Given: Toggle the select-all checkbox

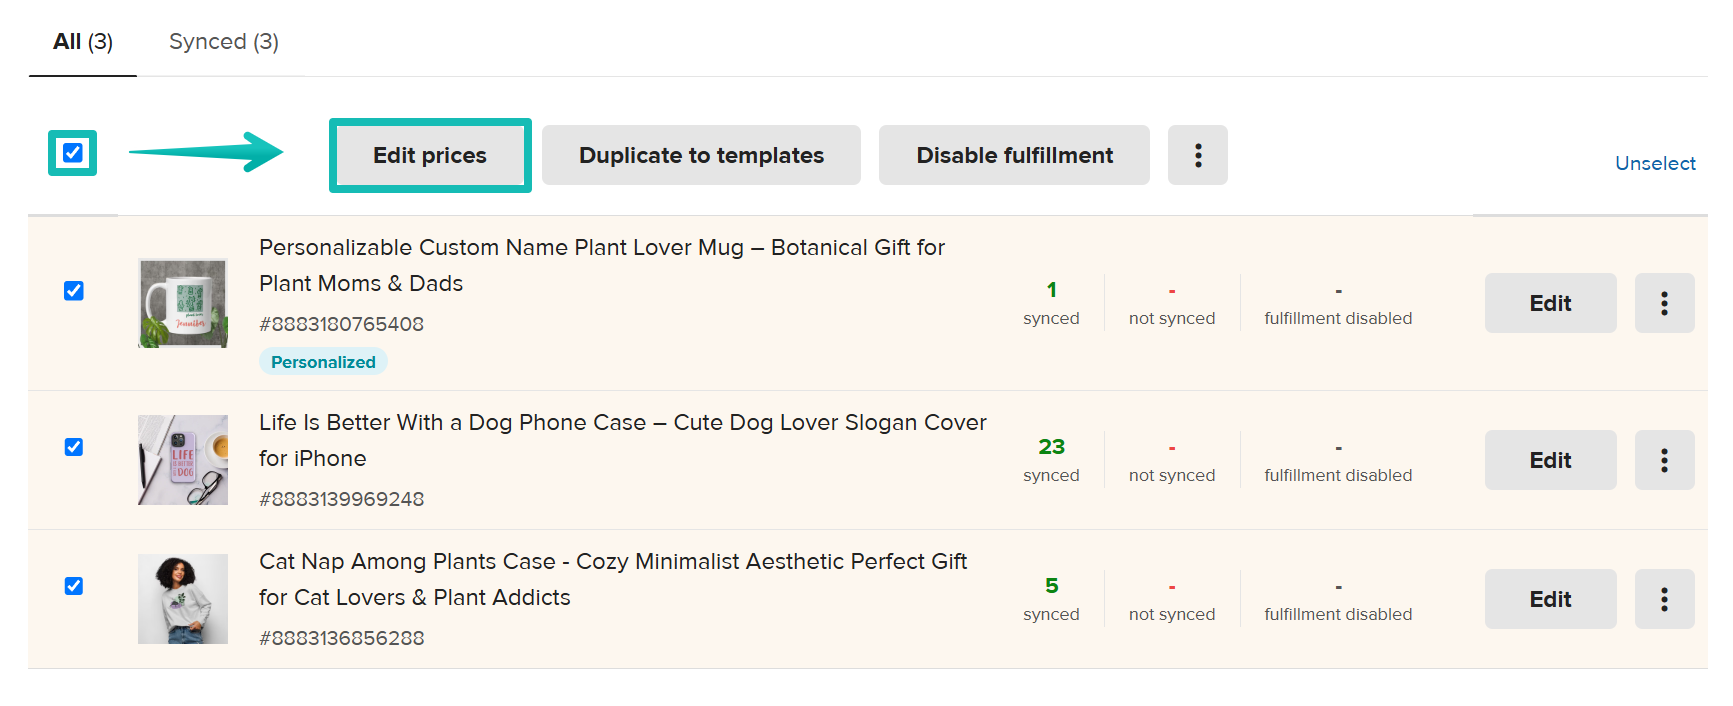Looking at the screenshot, I should 73,153.
